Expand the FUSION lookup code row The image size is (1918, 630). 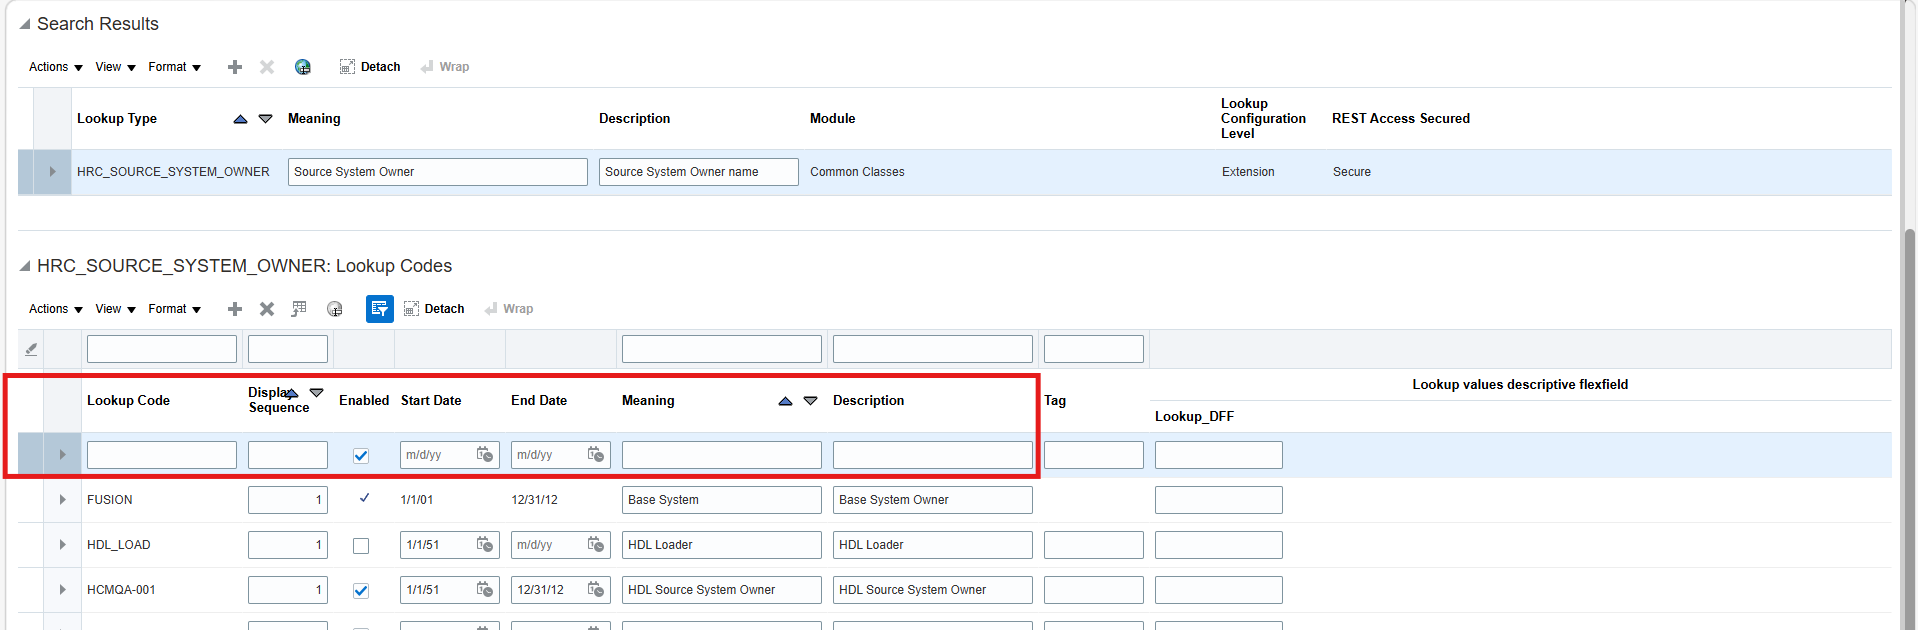pos(62,500)
